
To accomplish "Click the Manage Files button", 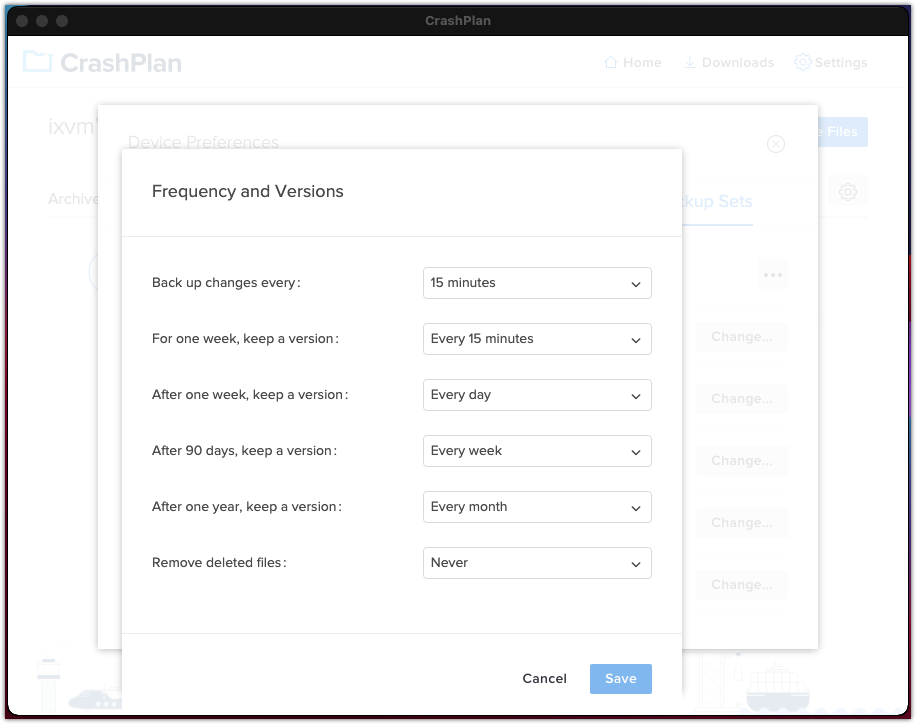I will 836,132.
